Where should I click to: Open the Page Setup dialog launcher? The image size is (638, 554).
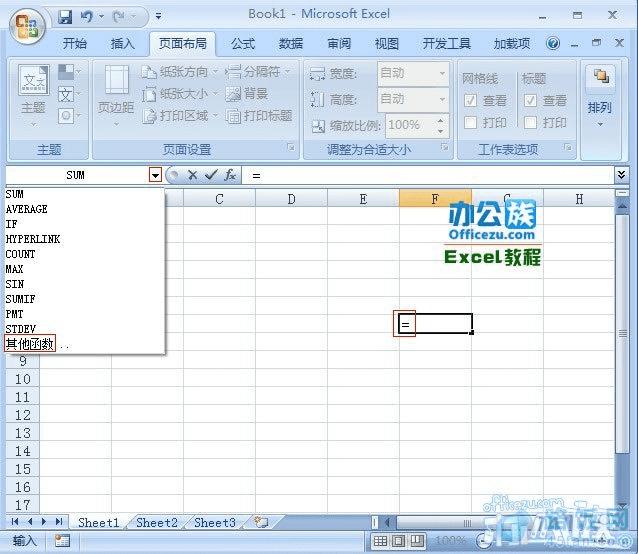click(x=291, y=148)
